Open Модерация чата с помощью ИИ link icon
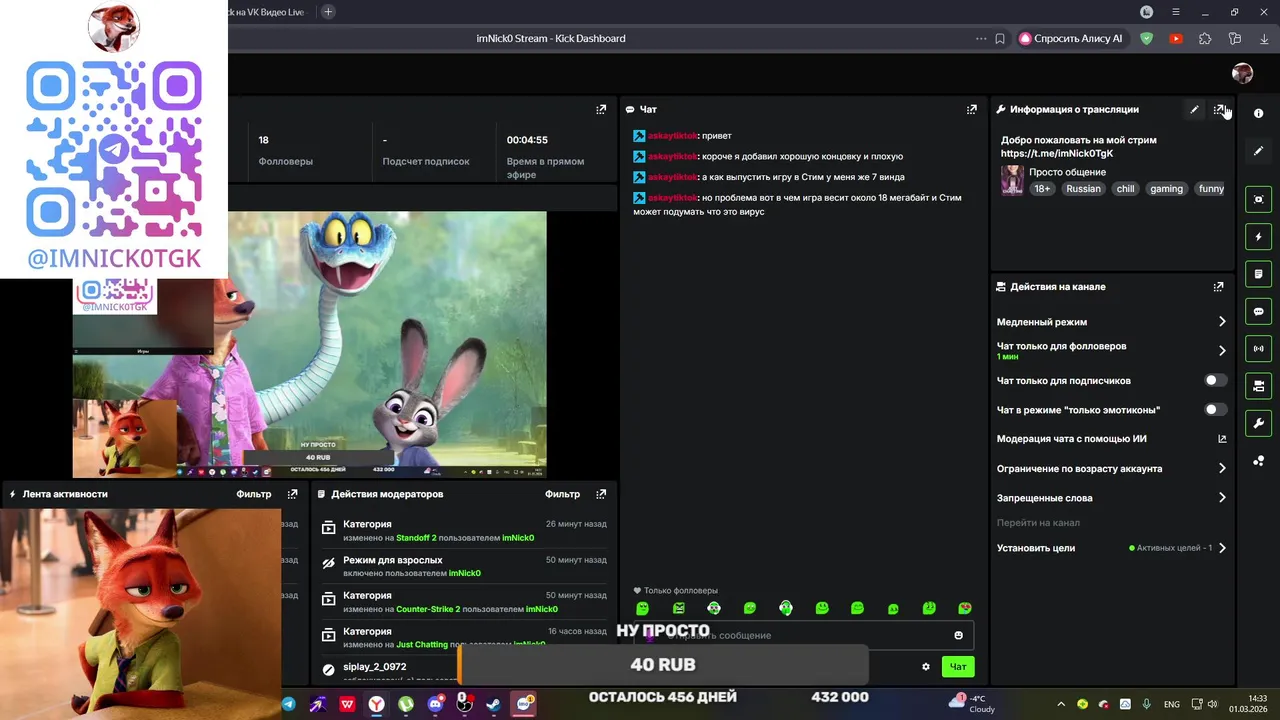Viewport: 1280px width, 720px height. click(x=1221, y=439)
